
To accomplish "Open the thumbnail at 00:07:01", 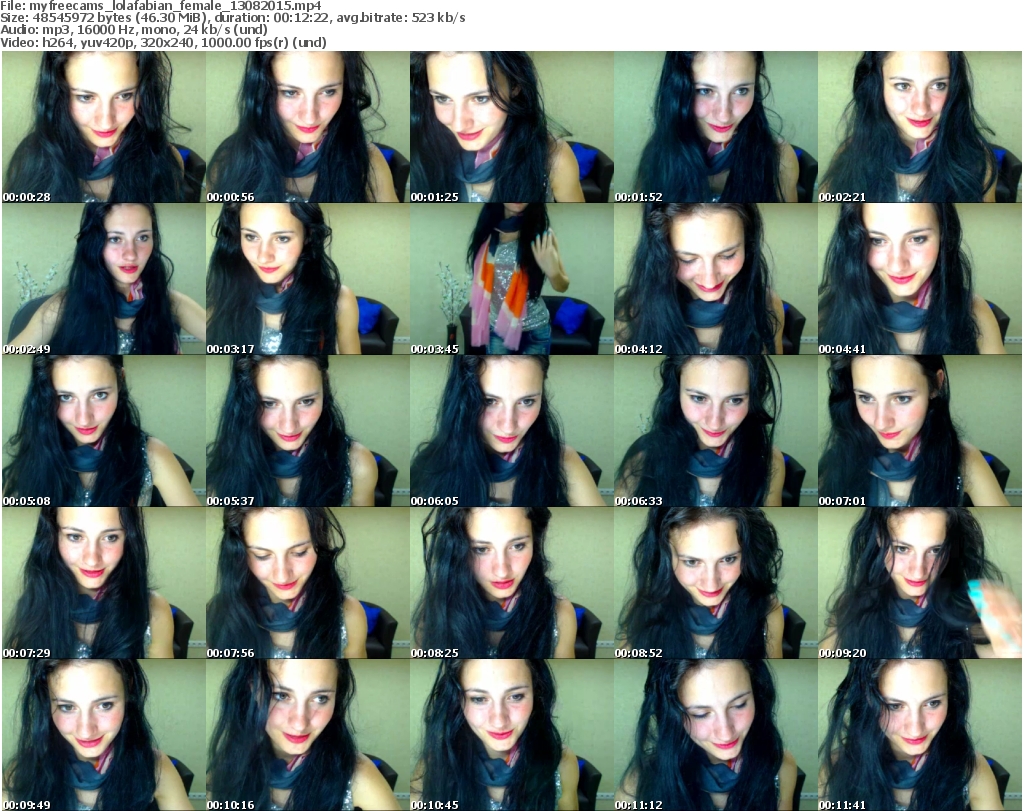I will pos(920,431).
